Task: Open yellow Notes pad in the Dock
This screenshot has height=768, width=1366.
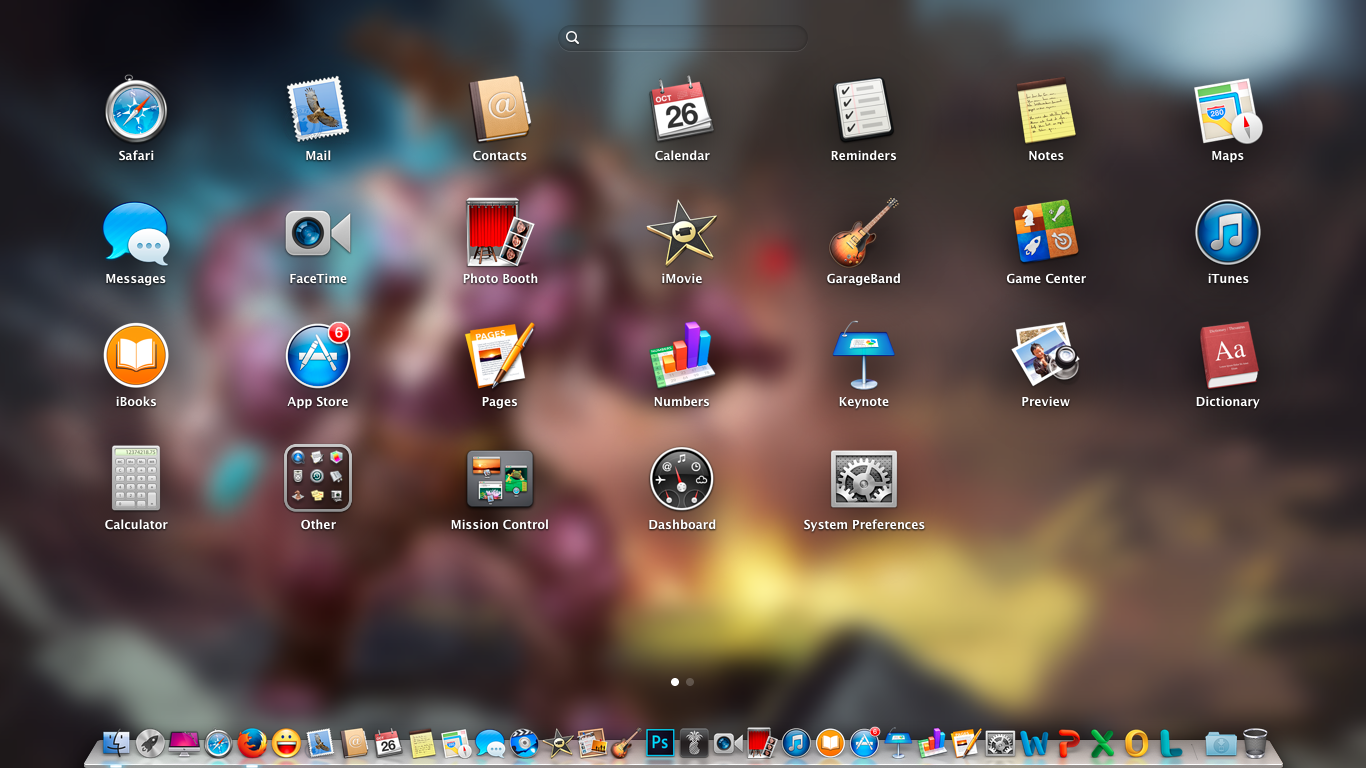Action: [x=422, y=743]
